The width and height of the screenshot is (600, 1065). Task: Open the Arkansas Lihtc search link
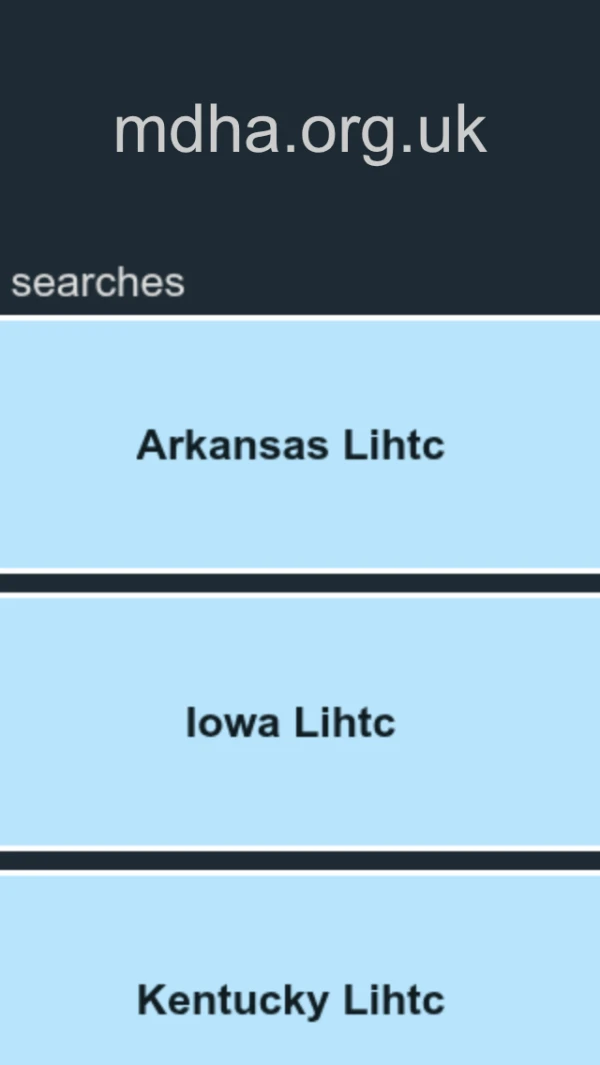tap(290, 445)
